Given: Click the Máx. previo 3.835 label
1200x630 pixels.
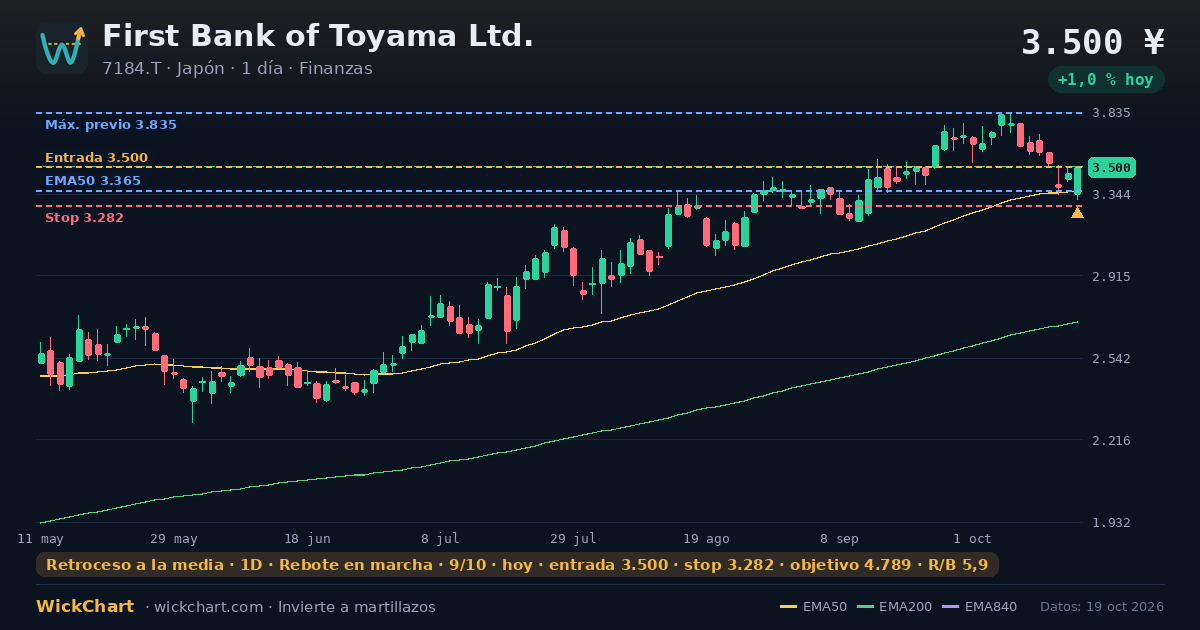Looking at the screenshot, I should pyautogui.click(x=111, y=125).
